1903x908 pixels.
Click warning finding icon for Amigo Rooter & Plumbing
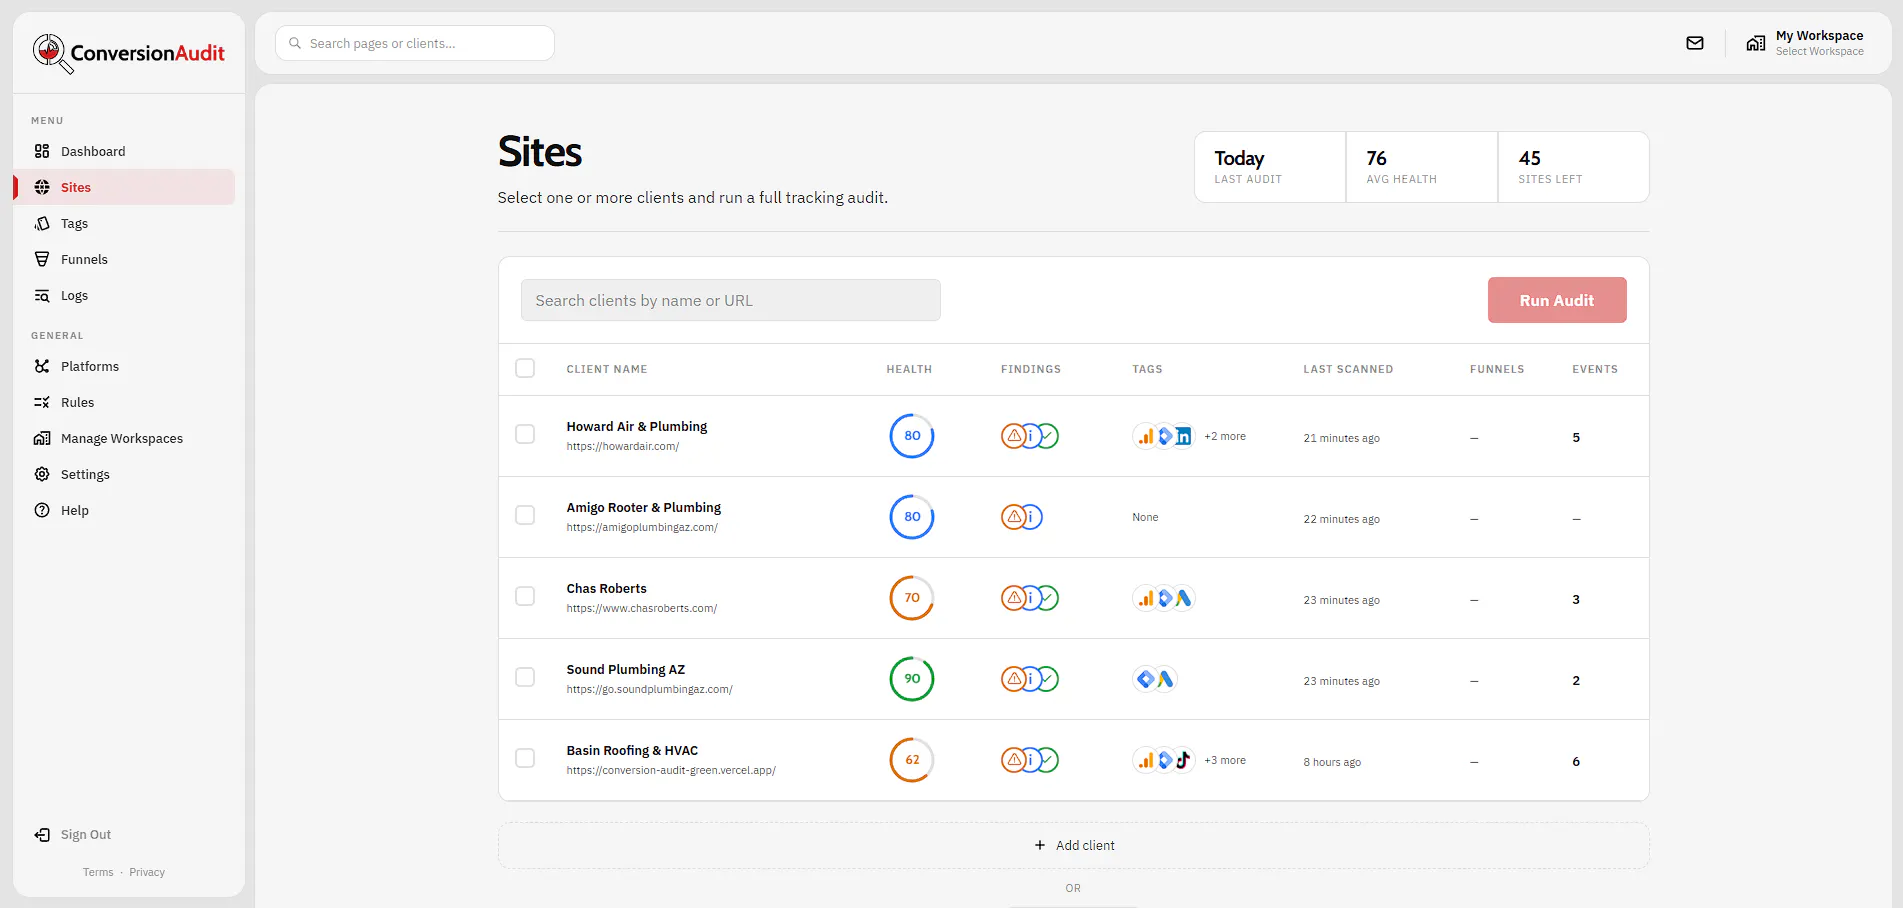tap(1013, 517)
